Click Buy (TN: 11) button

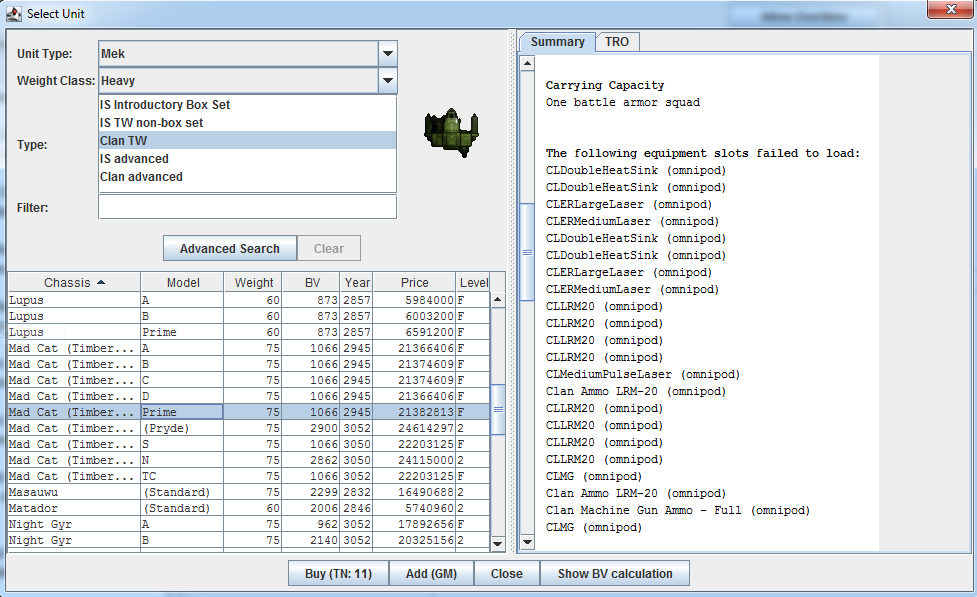point(338,573)
